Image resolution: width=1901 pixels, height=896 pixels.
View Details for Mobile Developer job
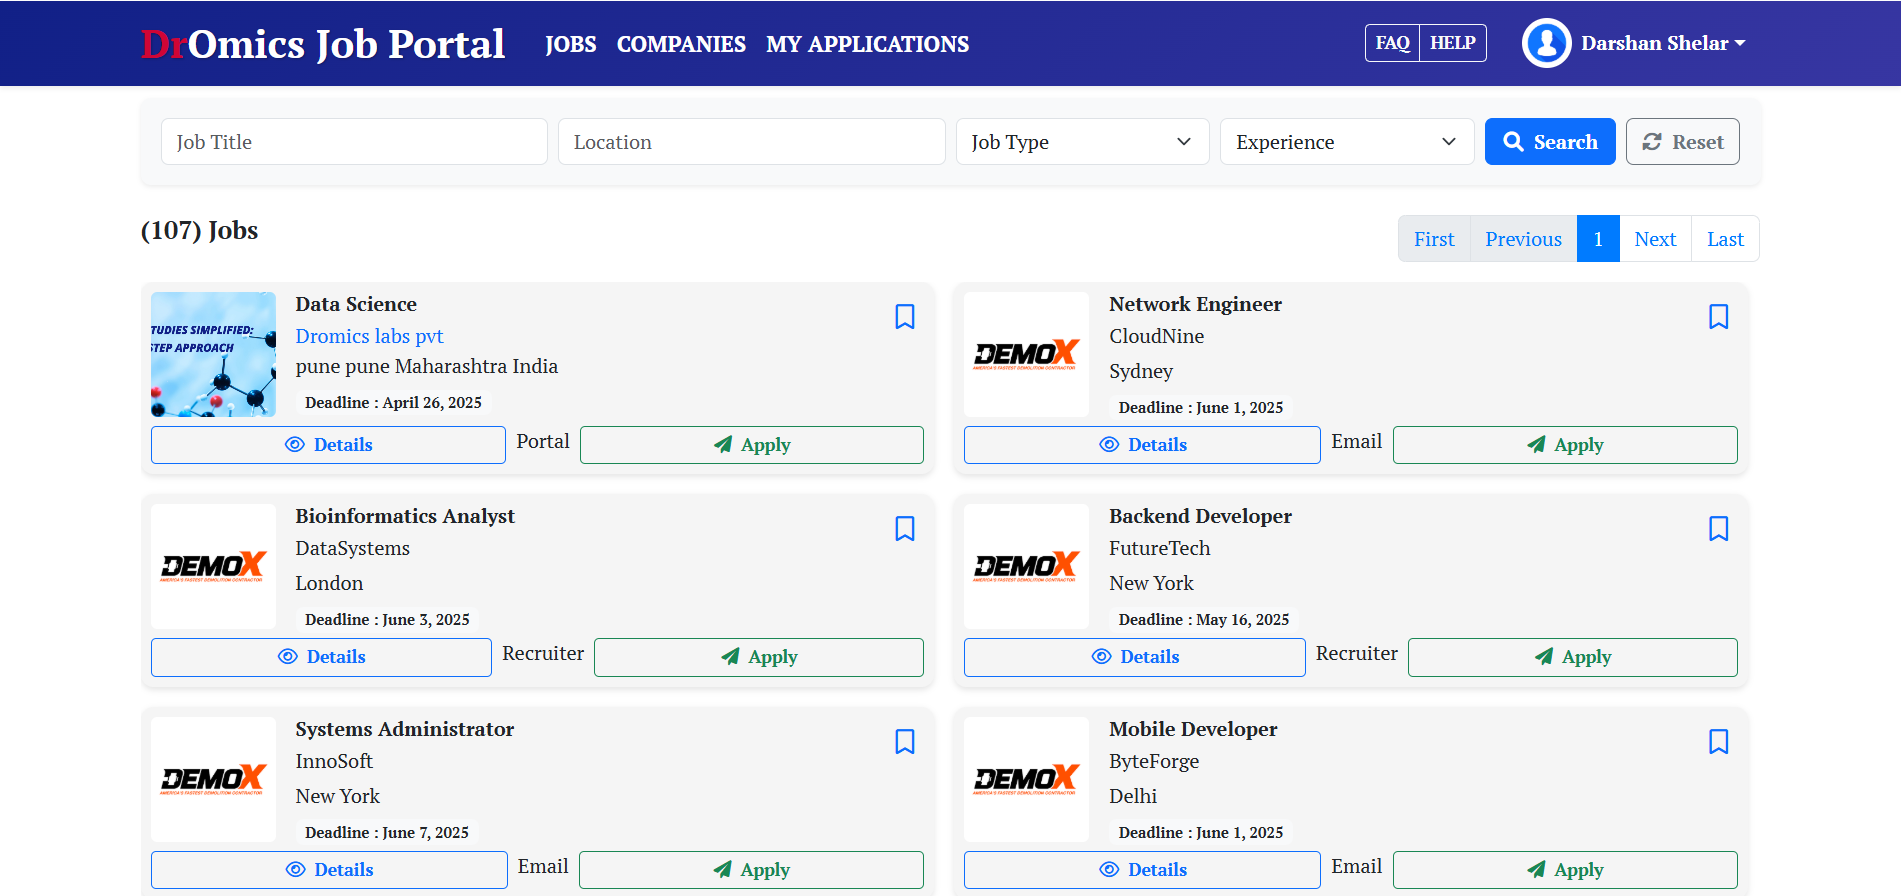click(1142, 870)
